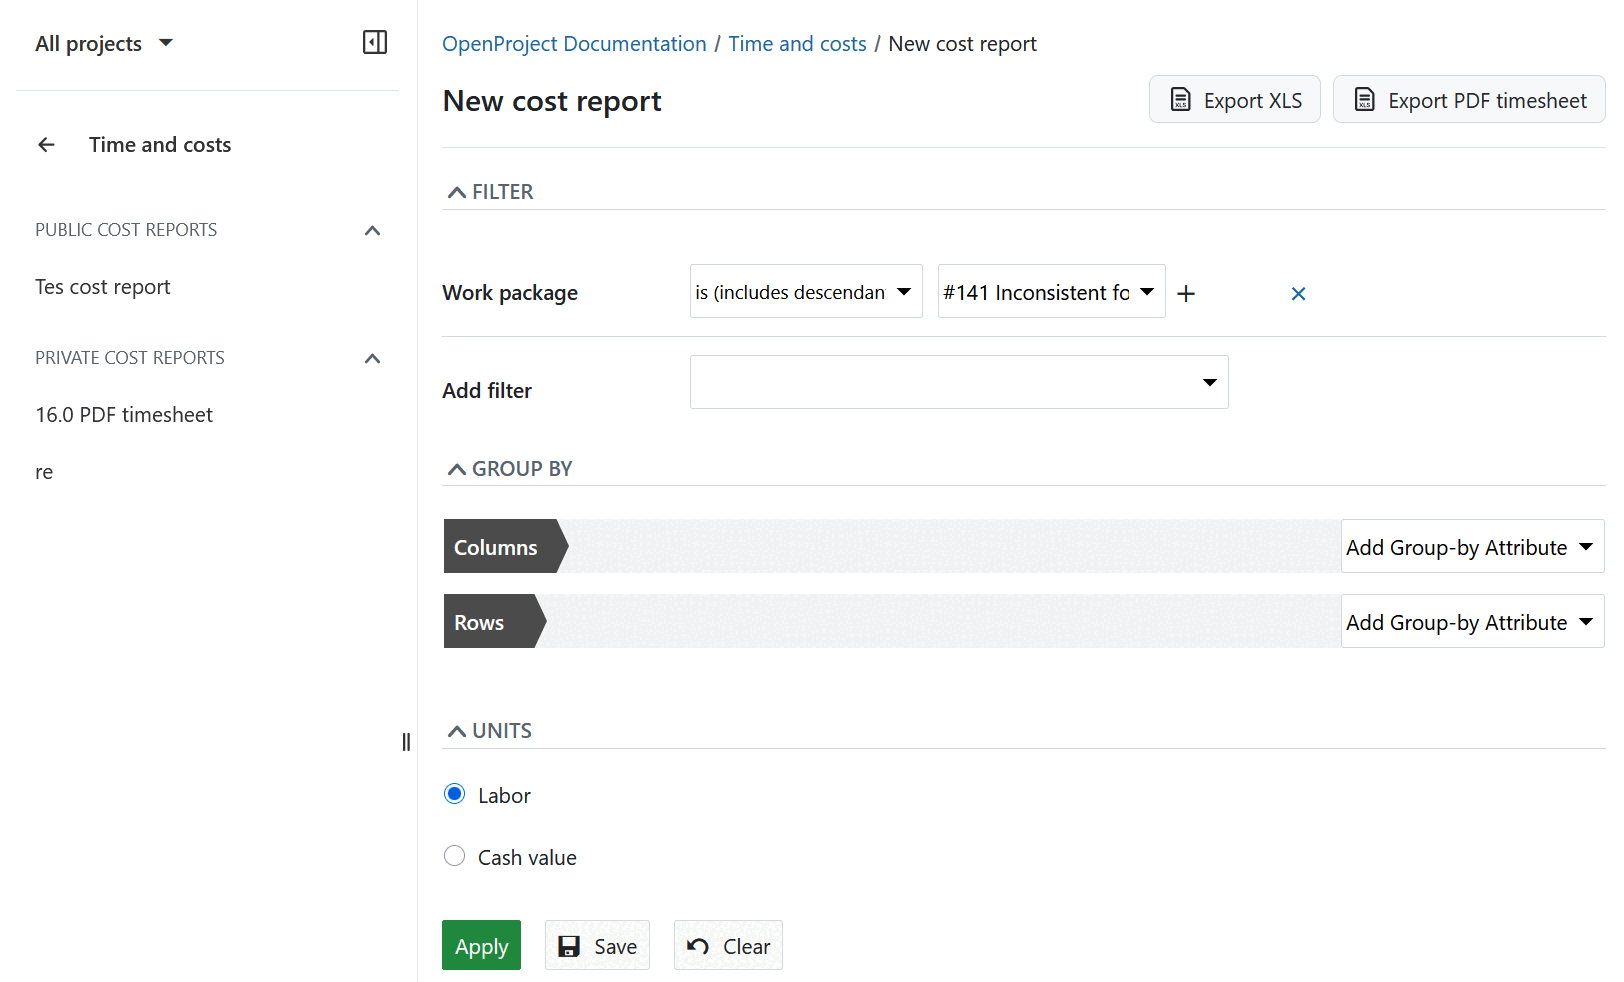Screen dimensions: 1624x982
Task: Navigate to Time and costs breadcrumb
Action: (x=797, y=43)
